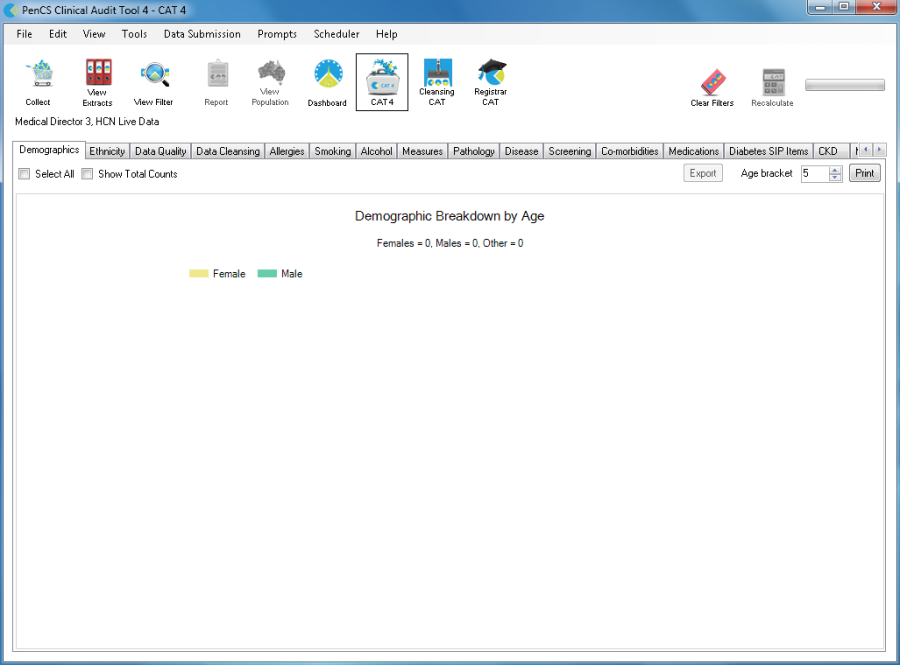Open the Collect tool
Screen dimensions: 900x665
[x=38, y=83]
